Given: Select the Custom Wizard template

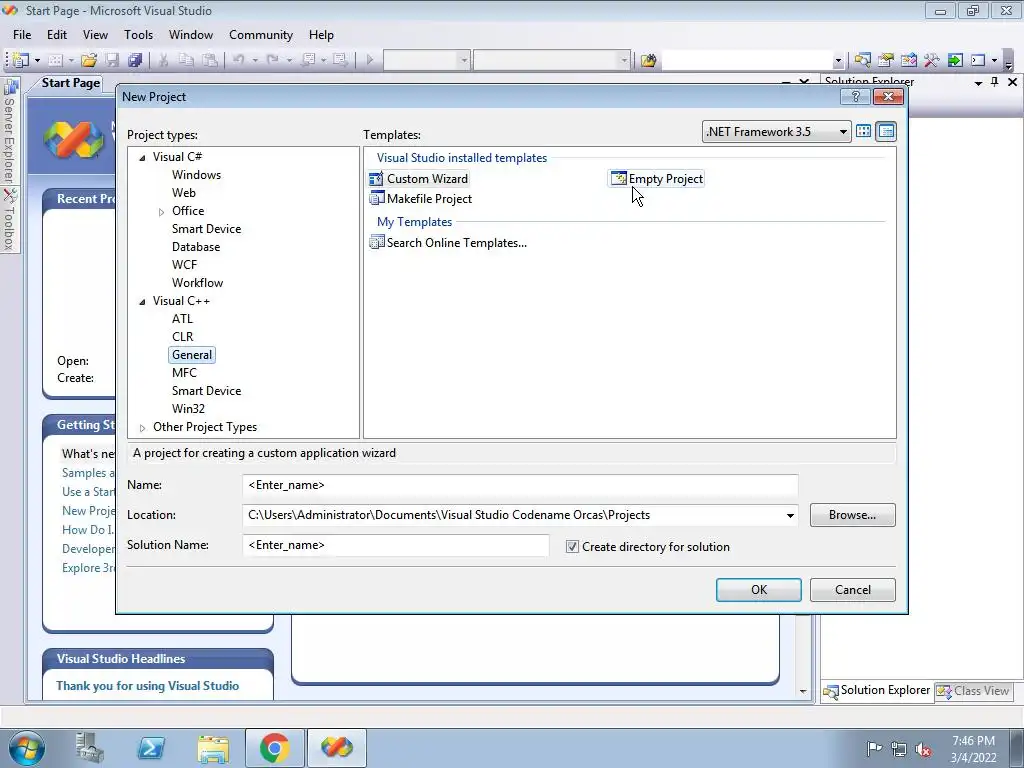Looking at the screenshot, I should (x=419, y=179).
